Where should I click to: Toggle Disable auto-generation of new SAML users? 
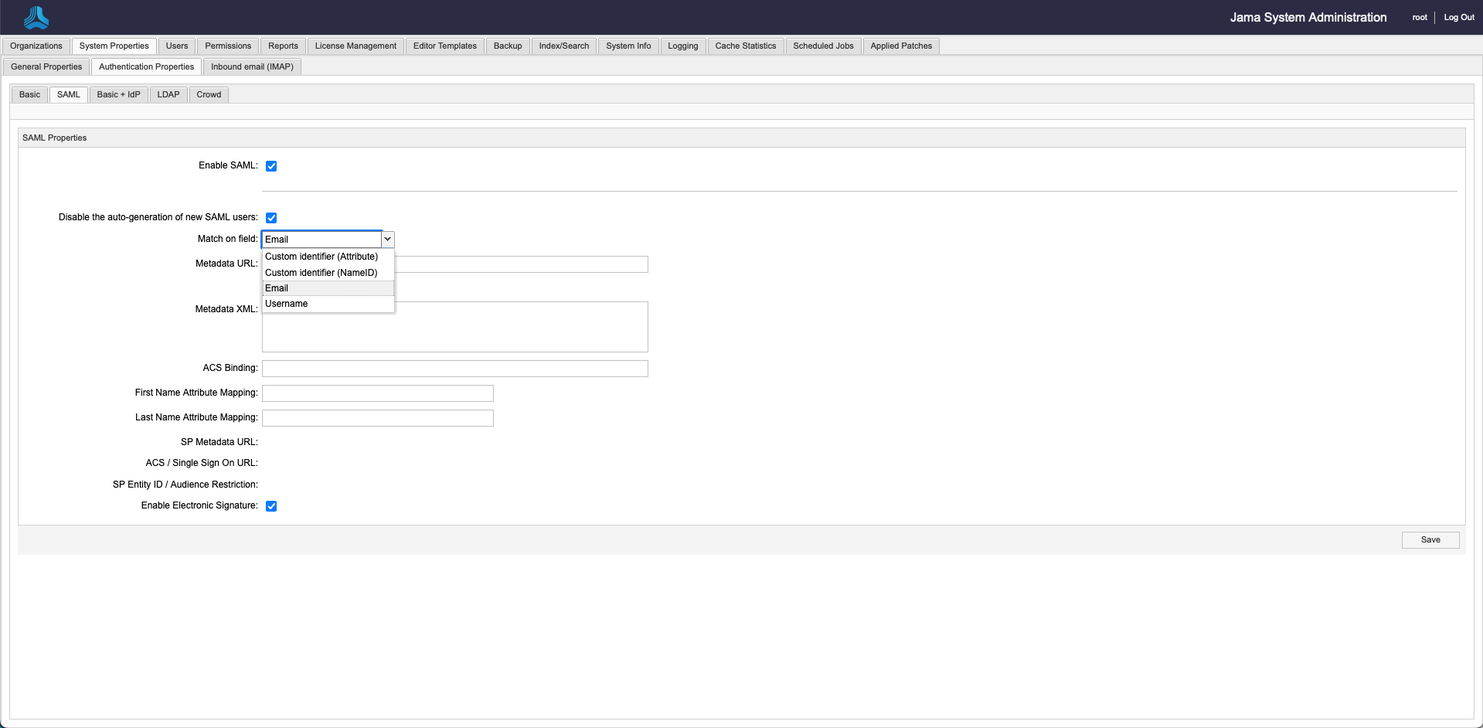(271, 218)
